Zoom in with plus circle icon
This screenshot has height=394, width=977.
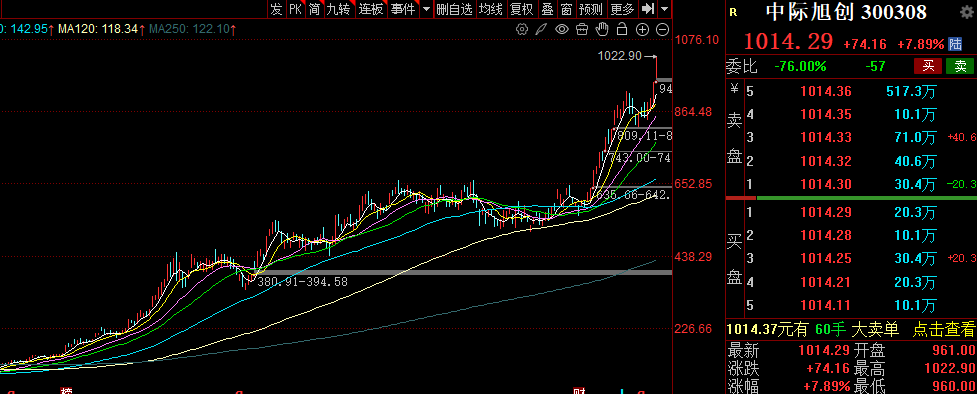point(642,29)
